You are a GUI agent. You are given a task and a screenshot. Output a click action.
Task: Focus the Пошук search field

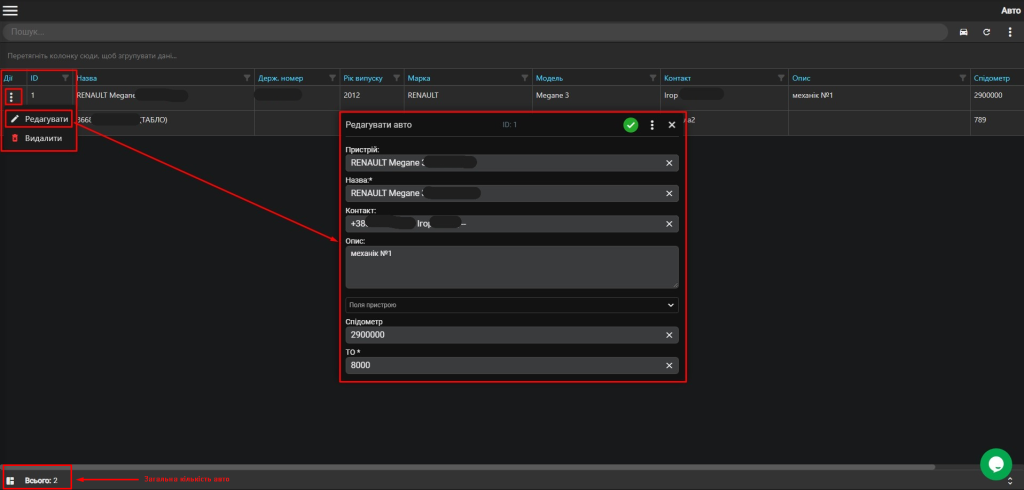click(x=475, y=32)
